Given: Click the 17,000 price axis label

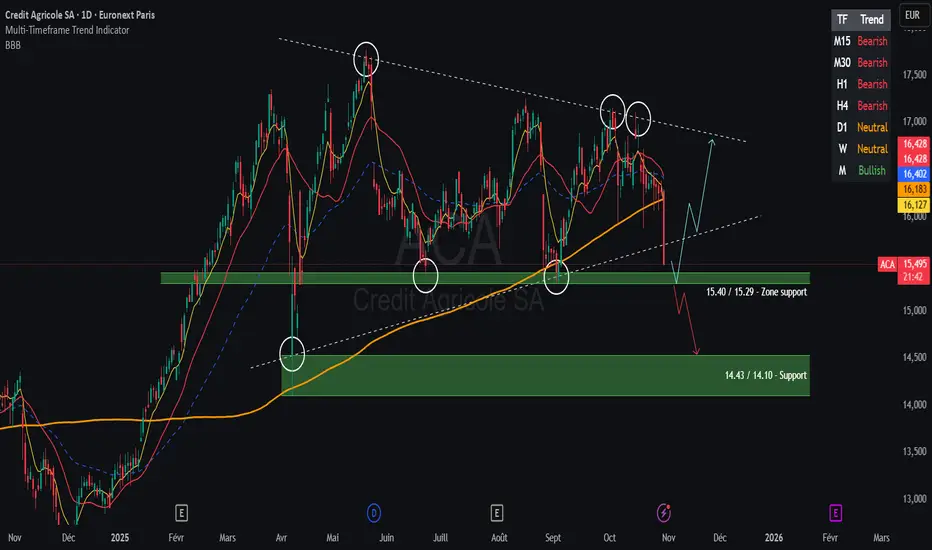Looking at the screenshot, I should [914, 121].
